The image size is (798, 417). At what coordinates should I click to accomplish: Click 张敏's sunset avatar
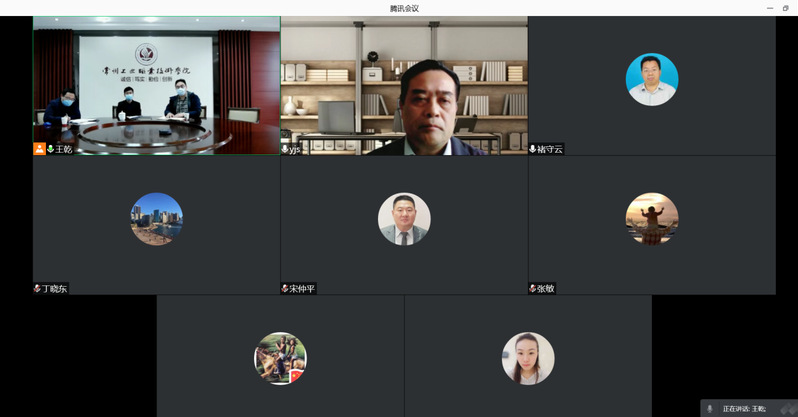point(652,219)
